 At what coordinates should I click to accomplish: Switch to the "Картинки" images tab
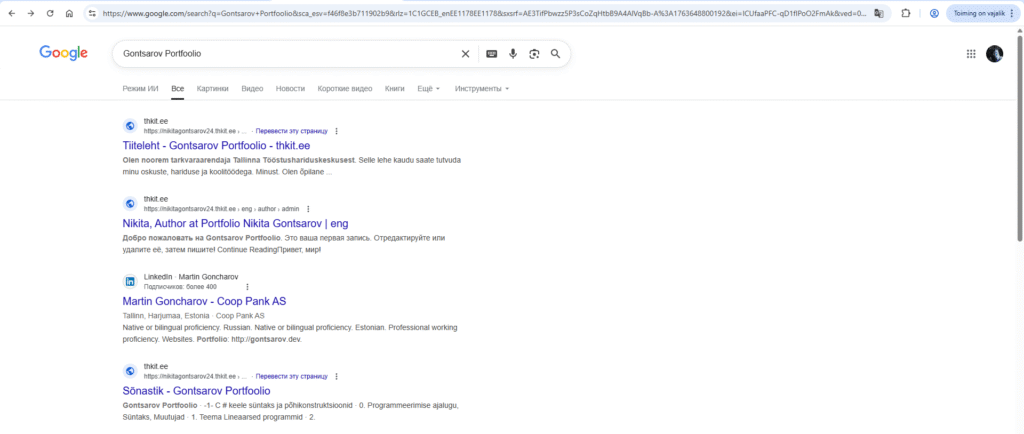212,89
